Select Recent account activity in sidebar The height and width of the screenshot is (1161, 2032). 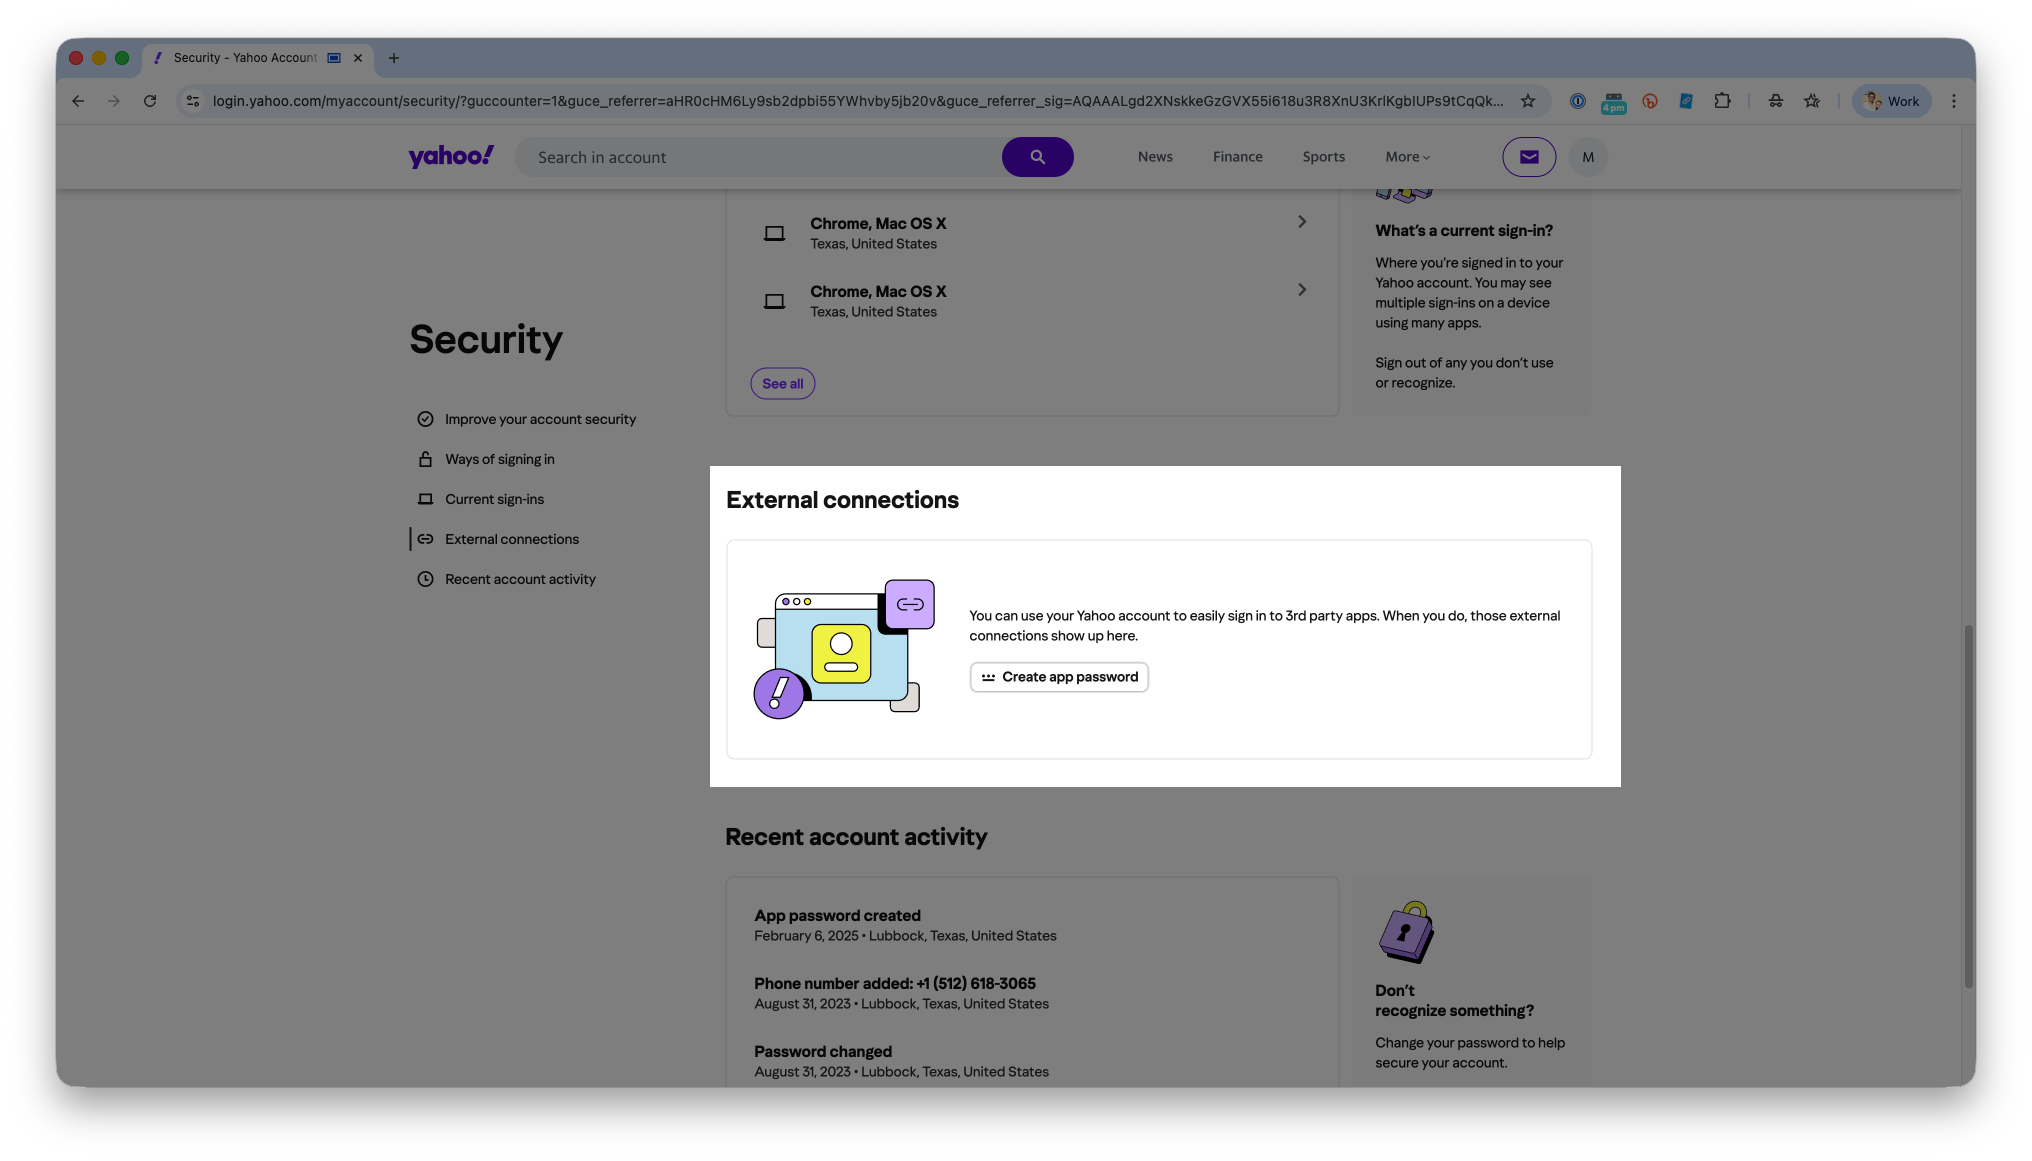tap(519, 579)
